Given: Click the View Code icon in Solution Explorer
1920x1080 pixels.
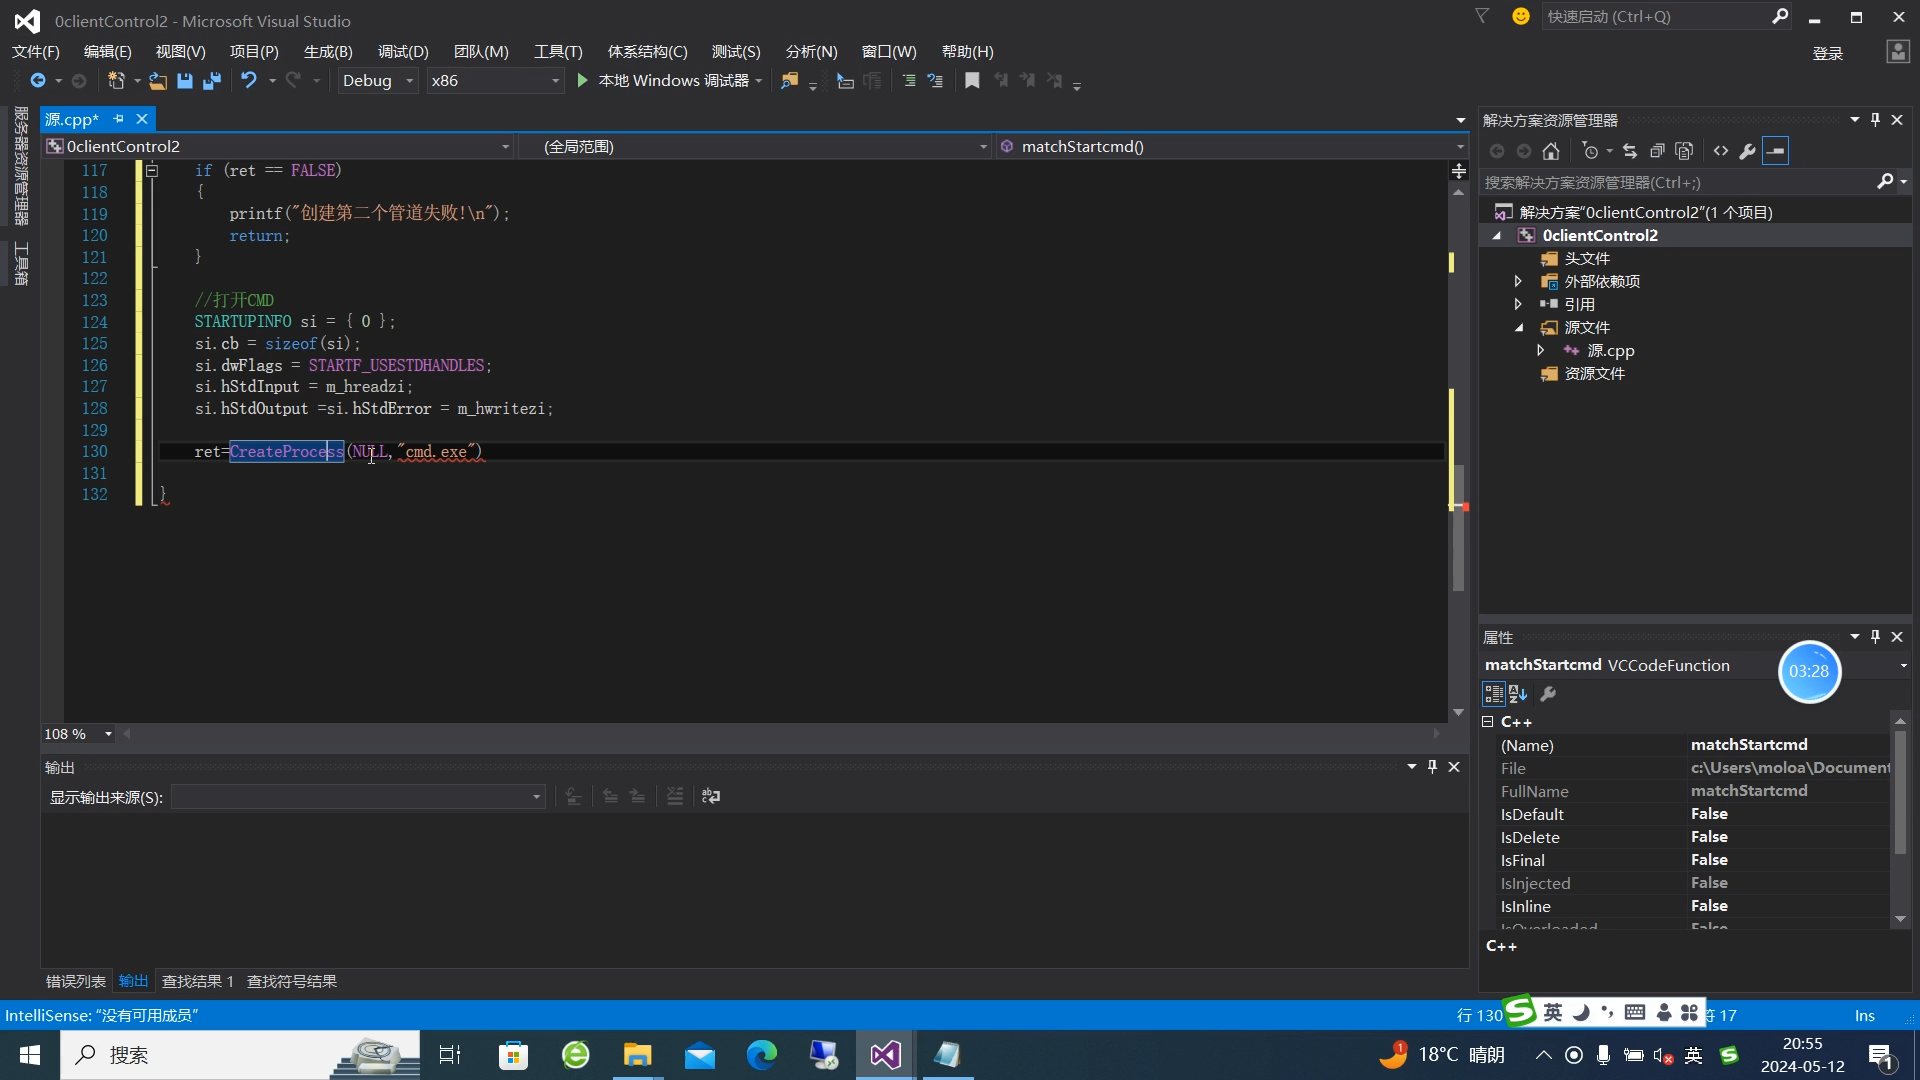Looking at the screenshot, I should pos(1721,152).
